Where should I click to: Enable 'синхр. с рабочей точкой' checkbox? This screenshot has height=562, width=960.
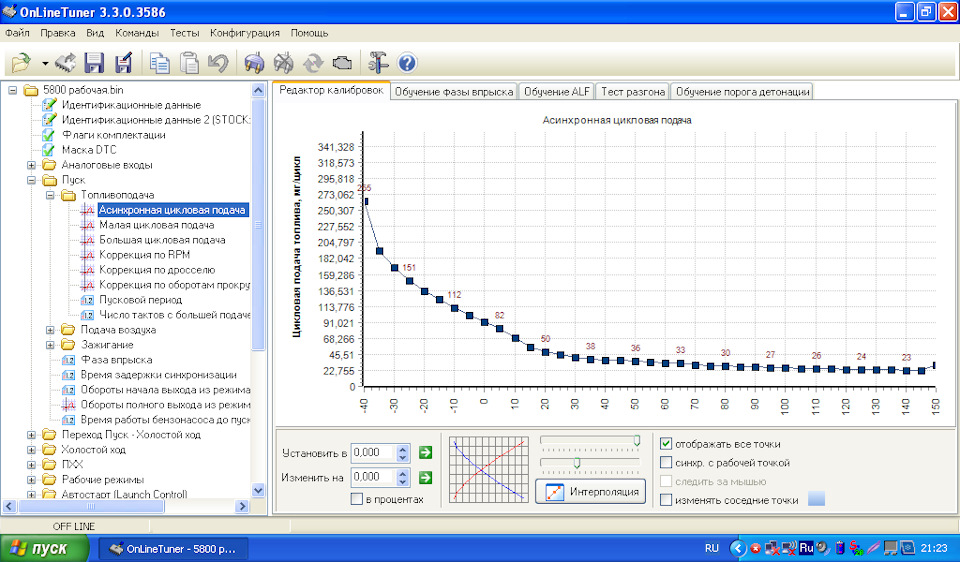[666, 463]
